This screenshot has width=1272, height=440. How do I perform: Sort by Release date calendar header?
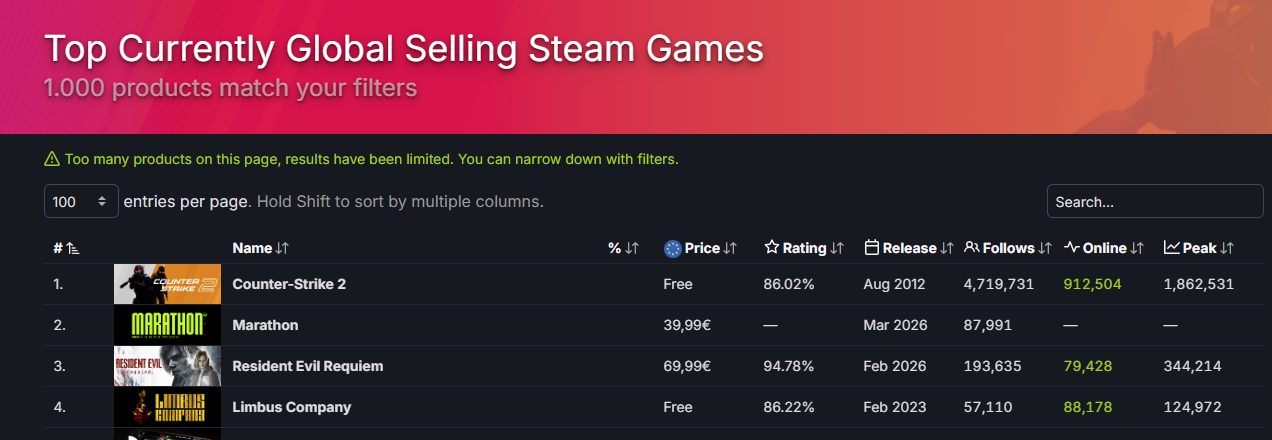[x=909, y=248]
